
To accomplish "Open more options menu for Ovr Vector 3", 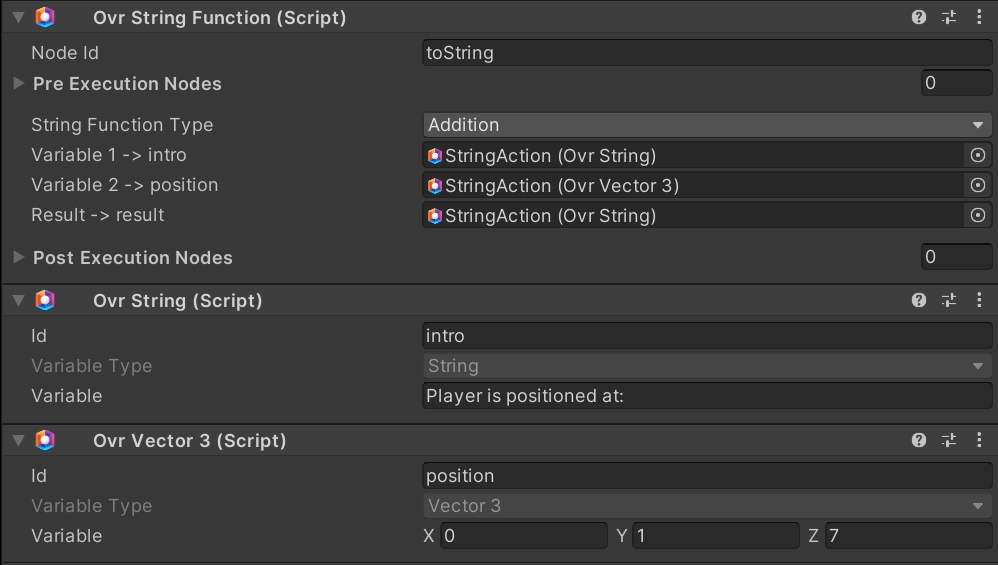I will (978, 440).
